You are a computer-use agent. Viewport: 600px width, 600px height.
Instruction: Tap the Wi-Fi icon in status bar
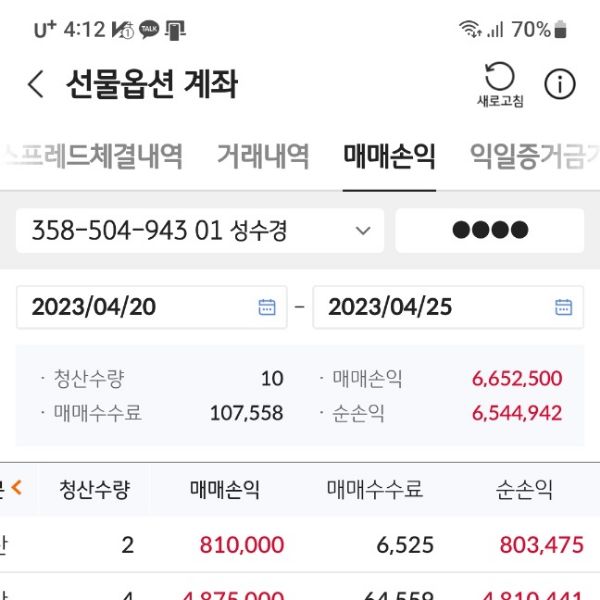point(469,30)
